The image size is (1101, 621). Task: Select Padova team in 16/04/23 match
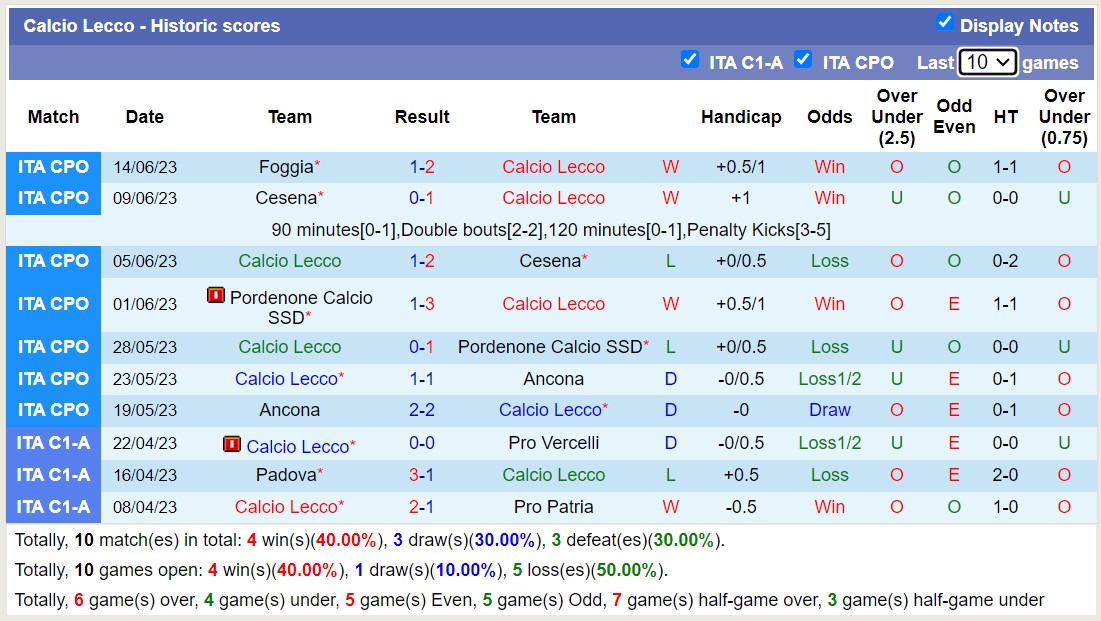click(x=286, y=475)
